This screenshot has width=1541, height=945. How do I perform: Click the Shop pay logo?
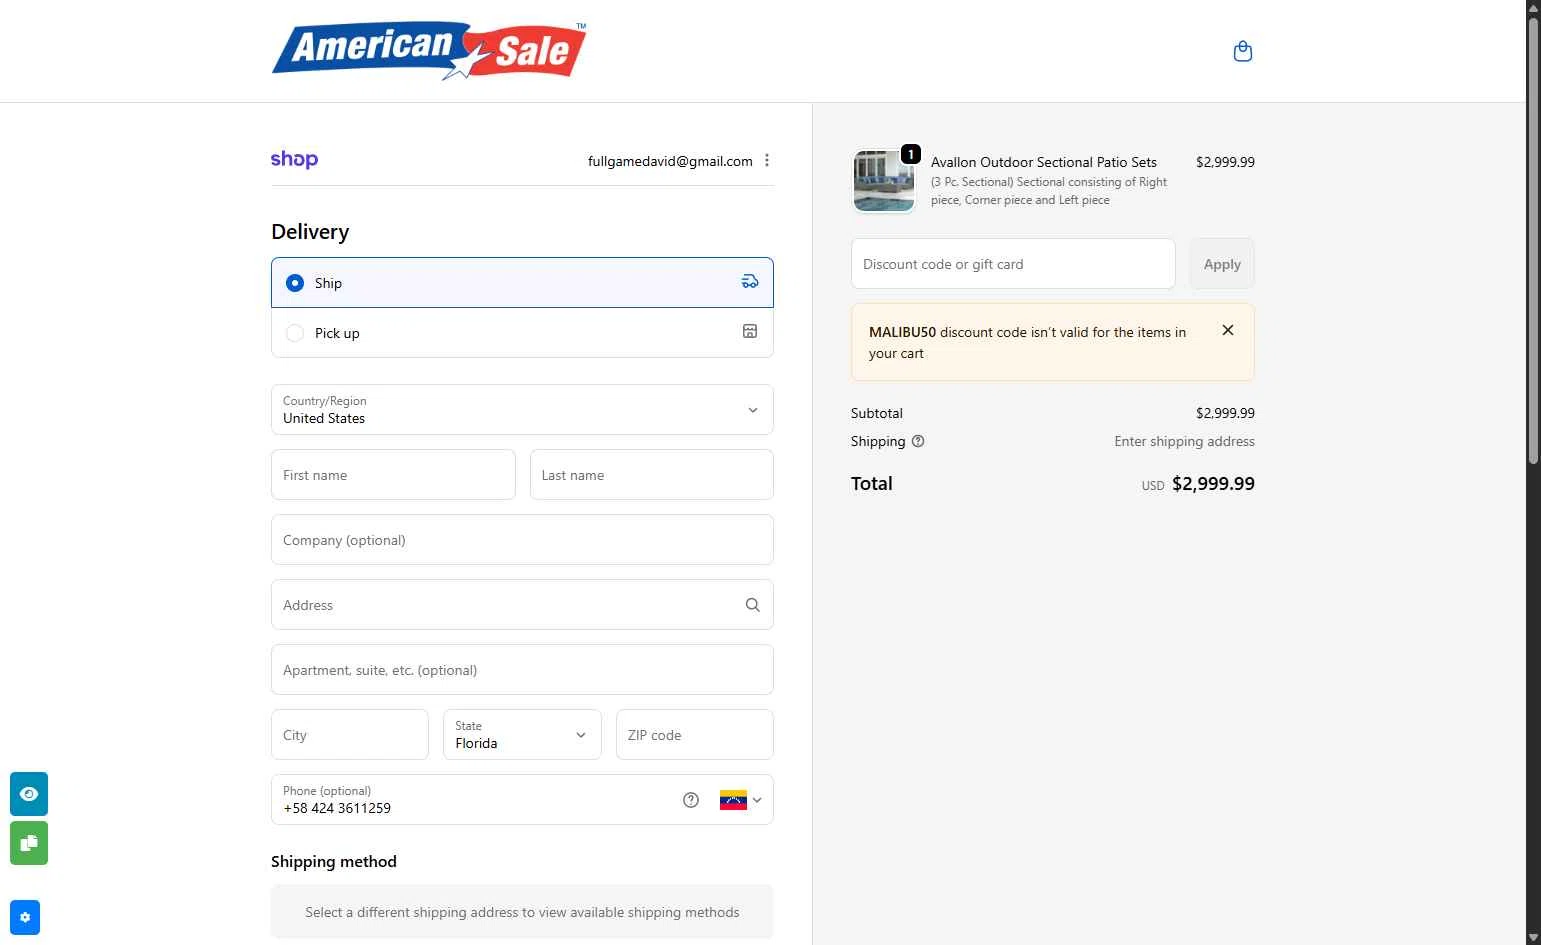point(294,160)
